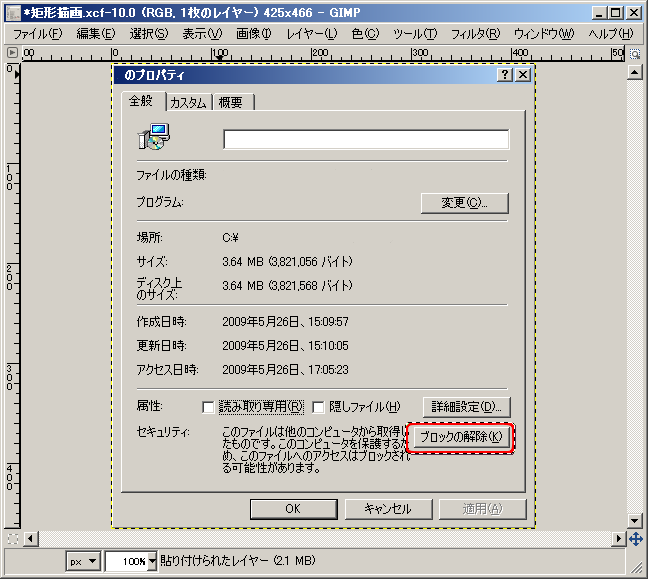Select the 全般 tab
The image size is (648, 579).
[x=141, y=101]
